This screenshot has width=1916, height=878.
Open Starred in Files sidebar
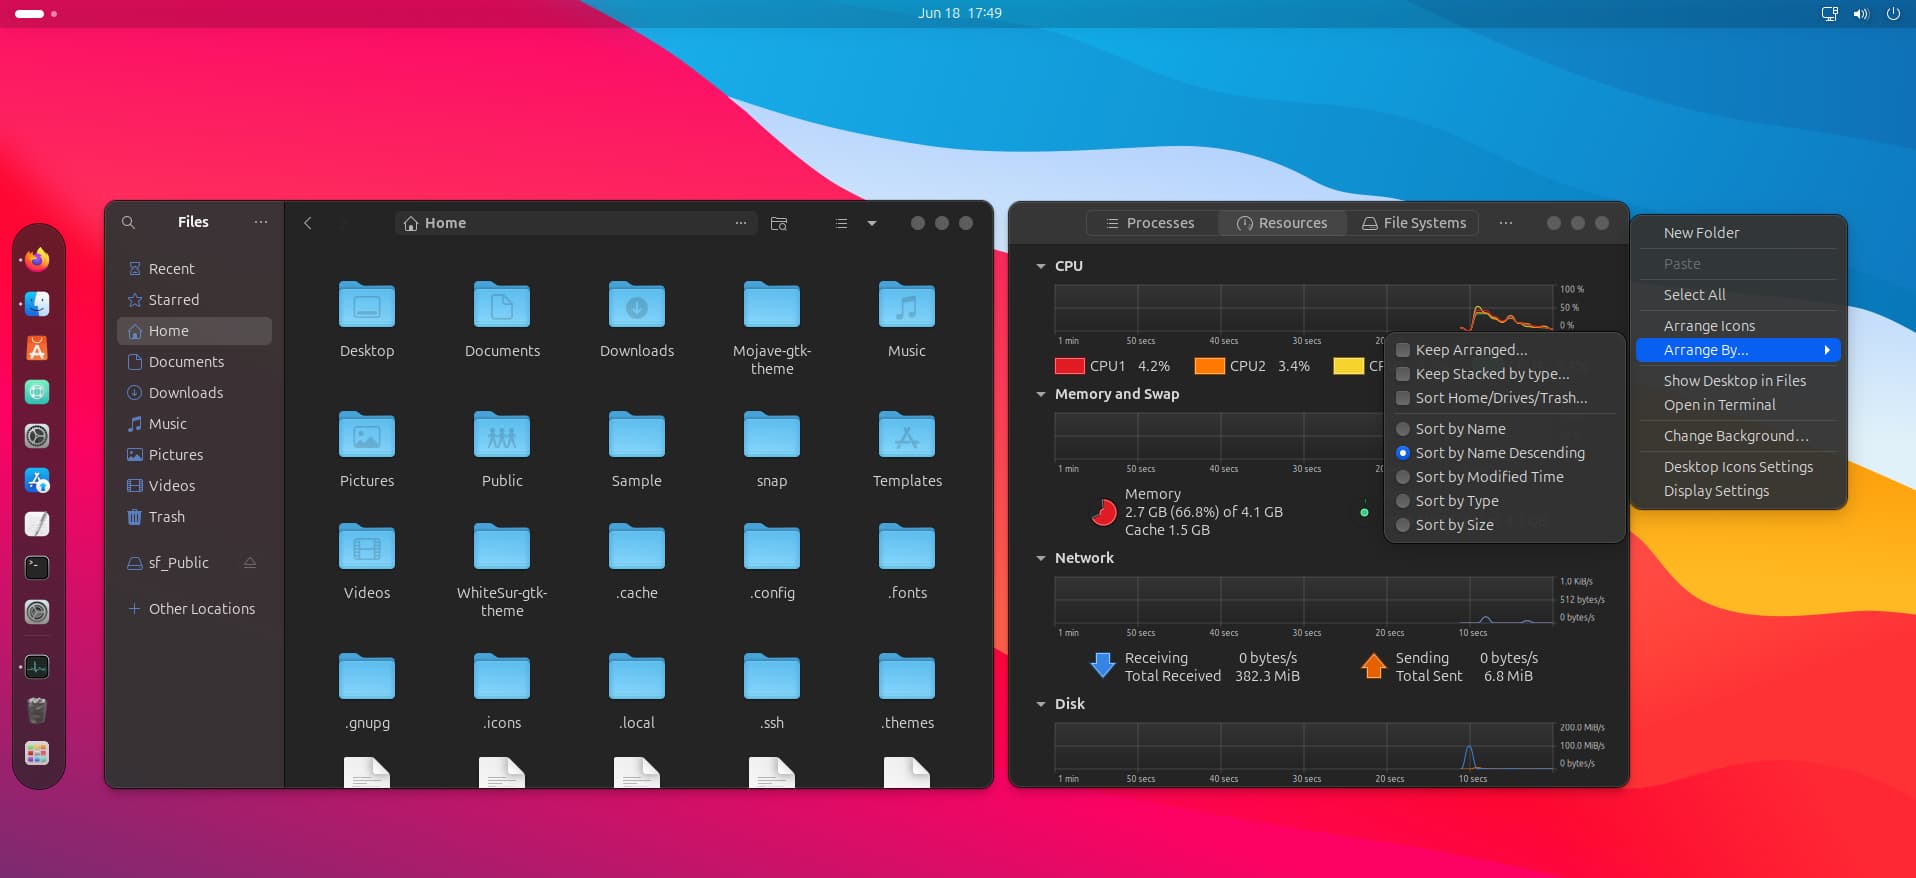tap(194, 300)
